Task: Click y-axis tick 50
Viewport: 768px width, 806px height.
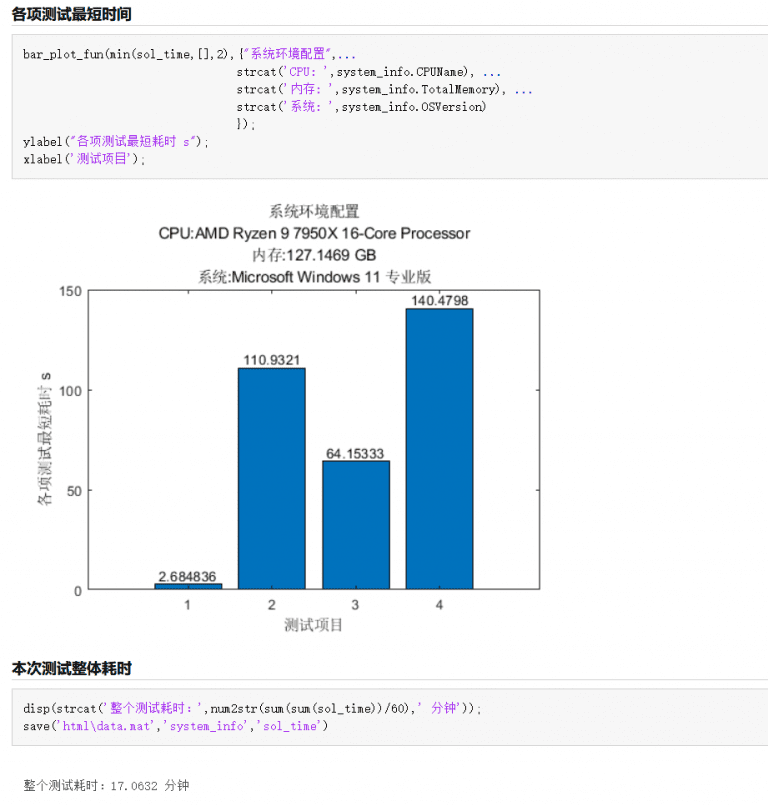Action: click(75, 491)
